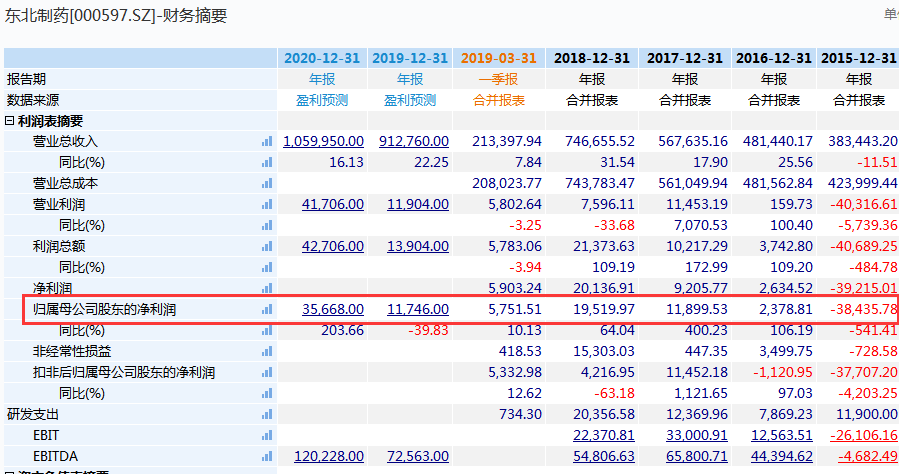Select the 研发支出 row label
The image size is (899, 474).
pyautogui.click(x=33, y=414)
